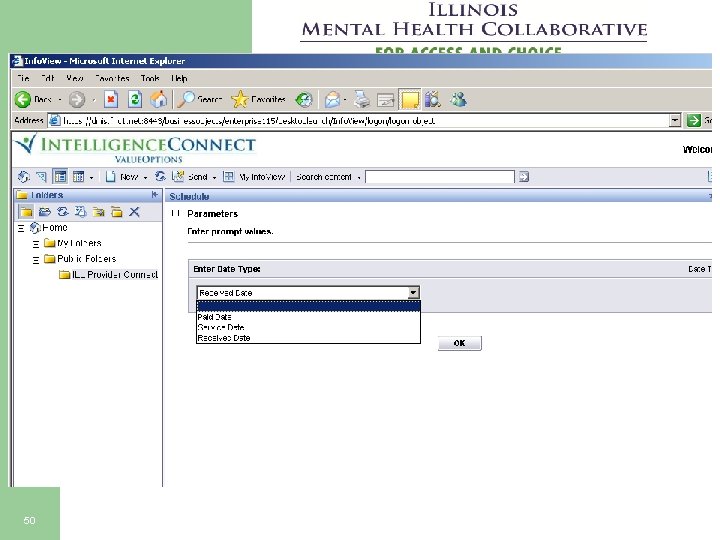720x540 pixels.
Task: Click the Send button
Action: click(x=190, y=177)
